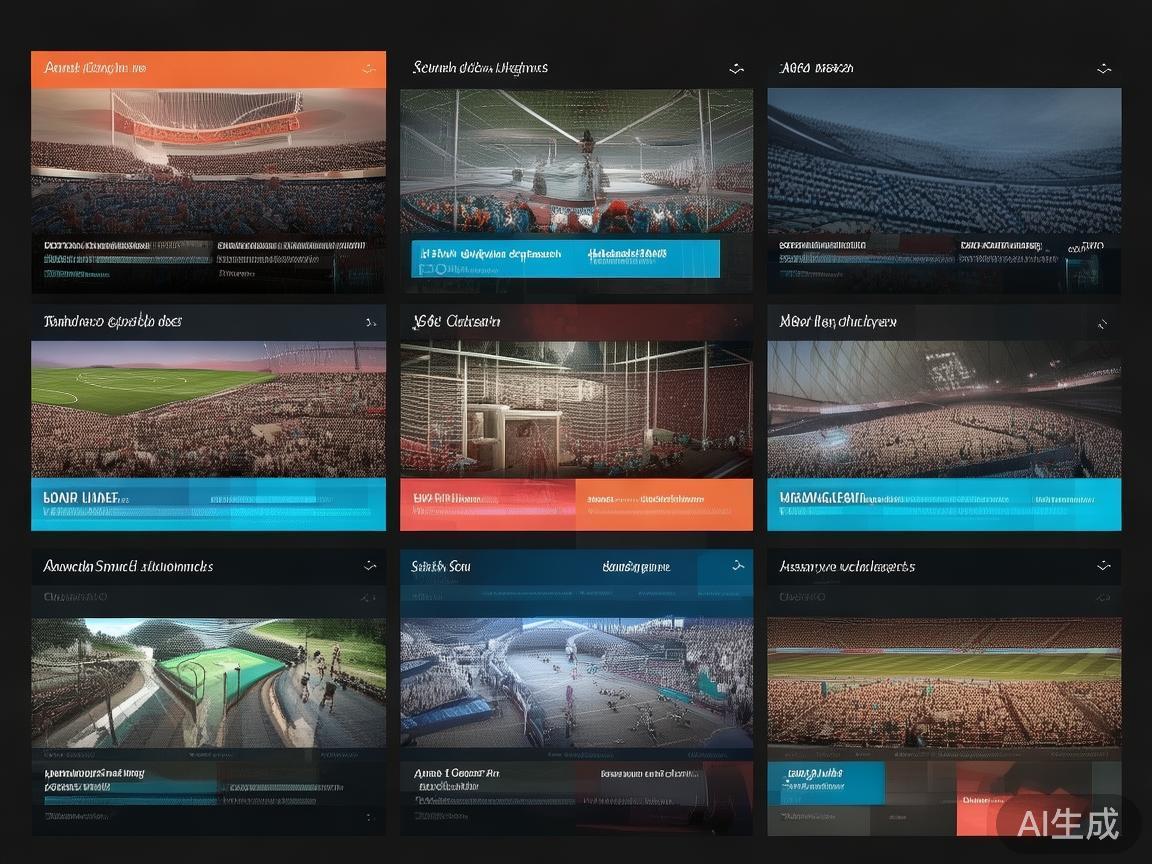The width and height of the screenshot is (1152, 864).
Task: Click the chevron icon in the orange card header
Action: [x=369, y=68]
